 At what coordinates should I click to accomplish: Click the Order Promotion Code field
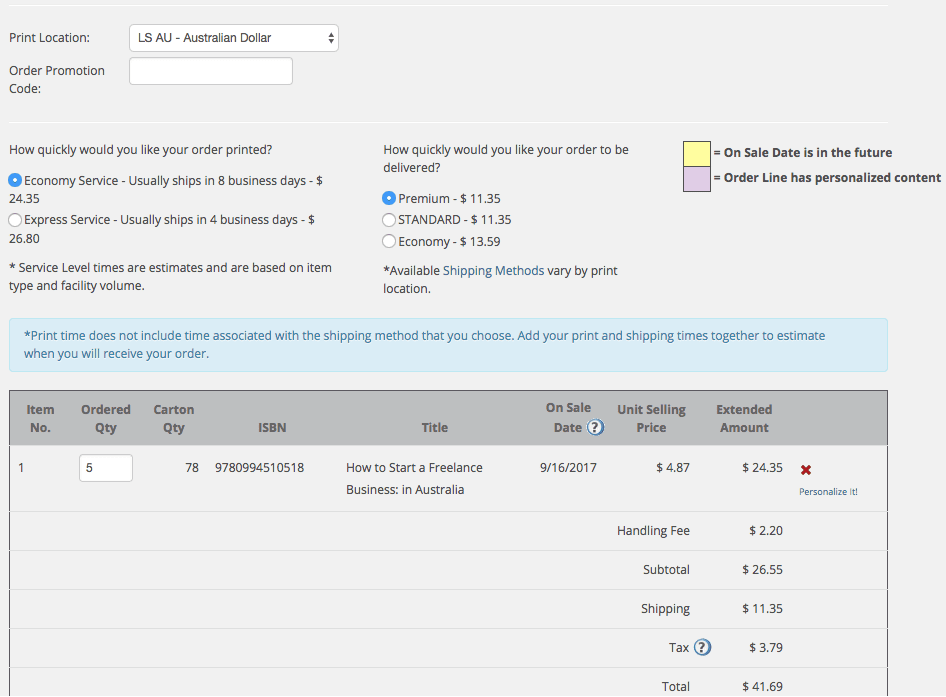(x=211, y=71)
